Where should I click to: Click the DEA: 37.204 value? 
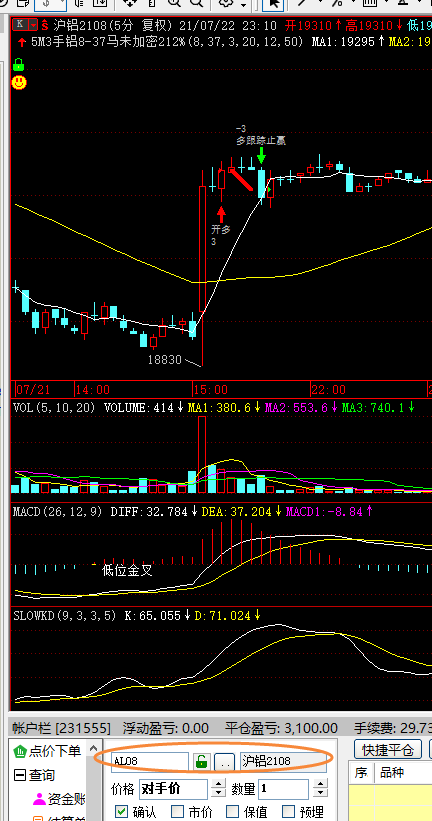pyautogui.click(x=237, y=512)
